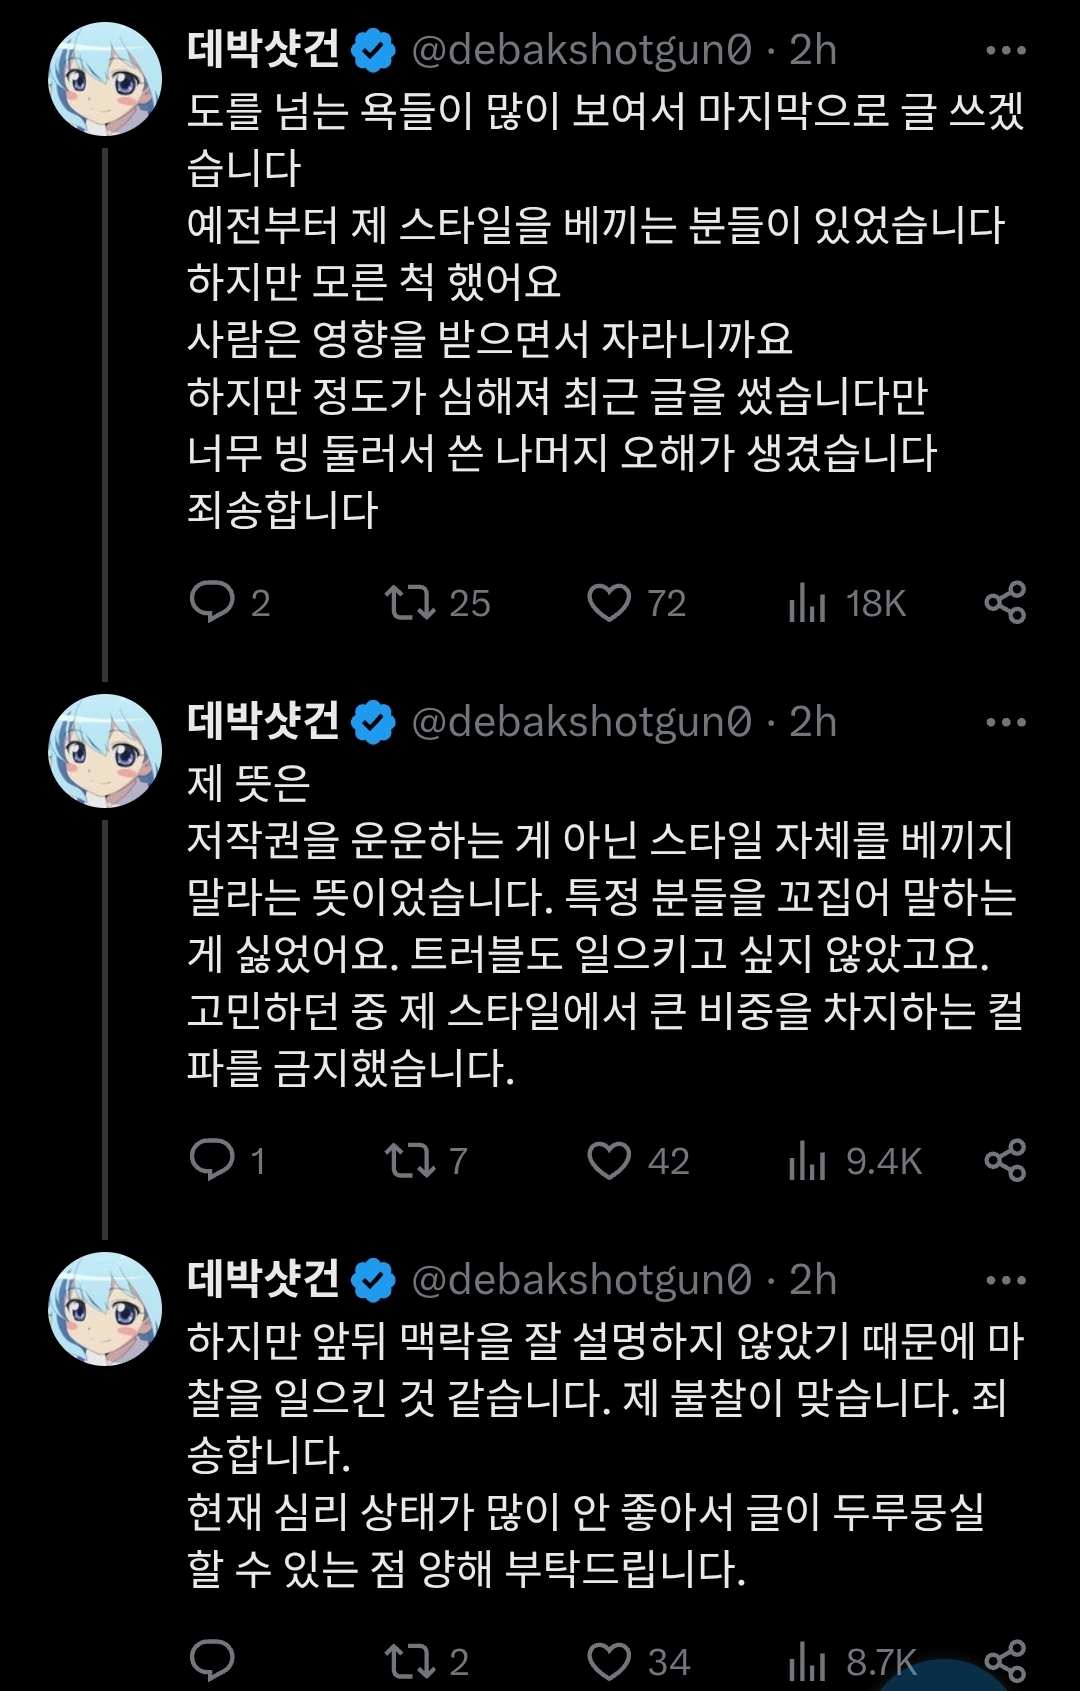
Task: Reply to the second tweet
Action: tap(212, 1160)
